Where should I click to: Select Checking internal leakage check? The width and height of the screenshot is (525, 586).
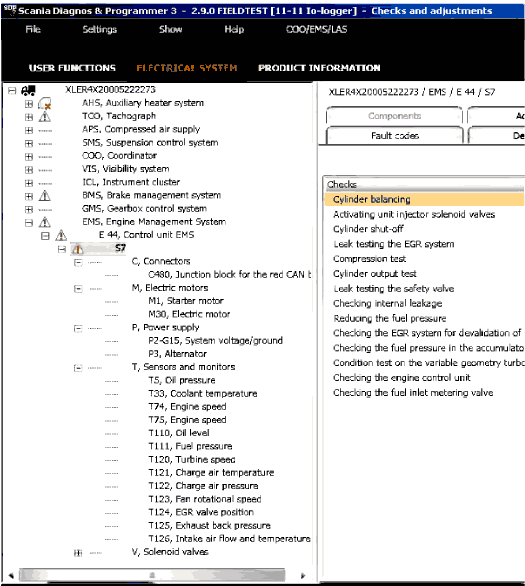387,303
